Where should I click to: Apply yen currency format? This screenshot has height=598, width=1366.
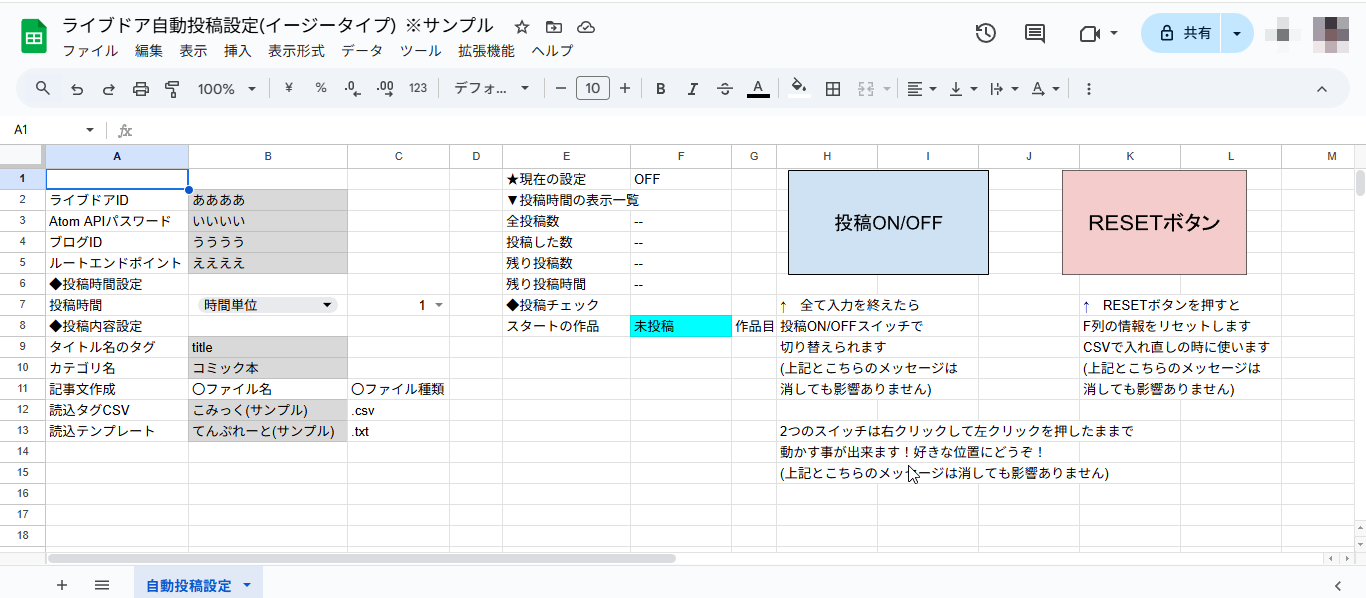click(289, 88)
